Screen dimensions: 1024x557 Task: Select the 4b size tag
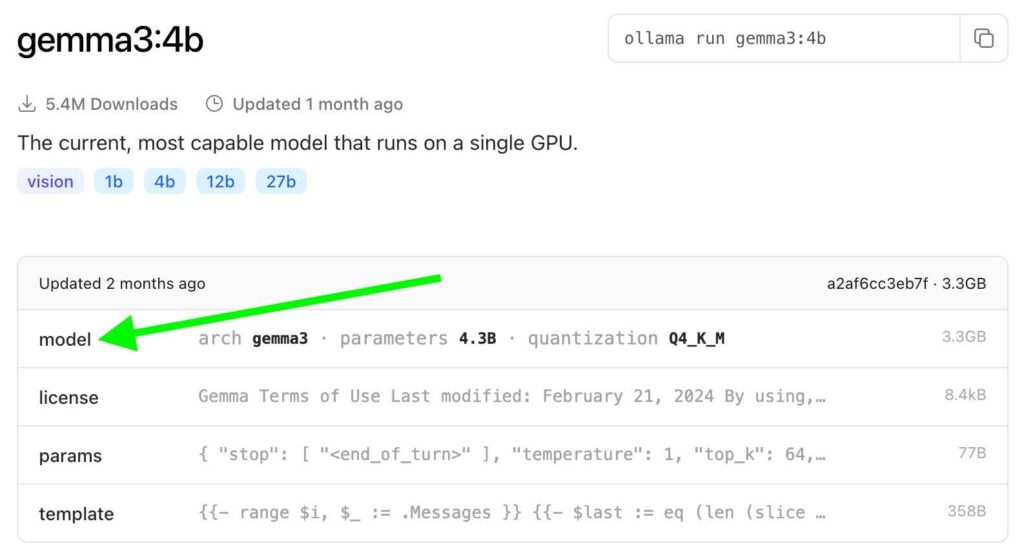click(165, 181)
